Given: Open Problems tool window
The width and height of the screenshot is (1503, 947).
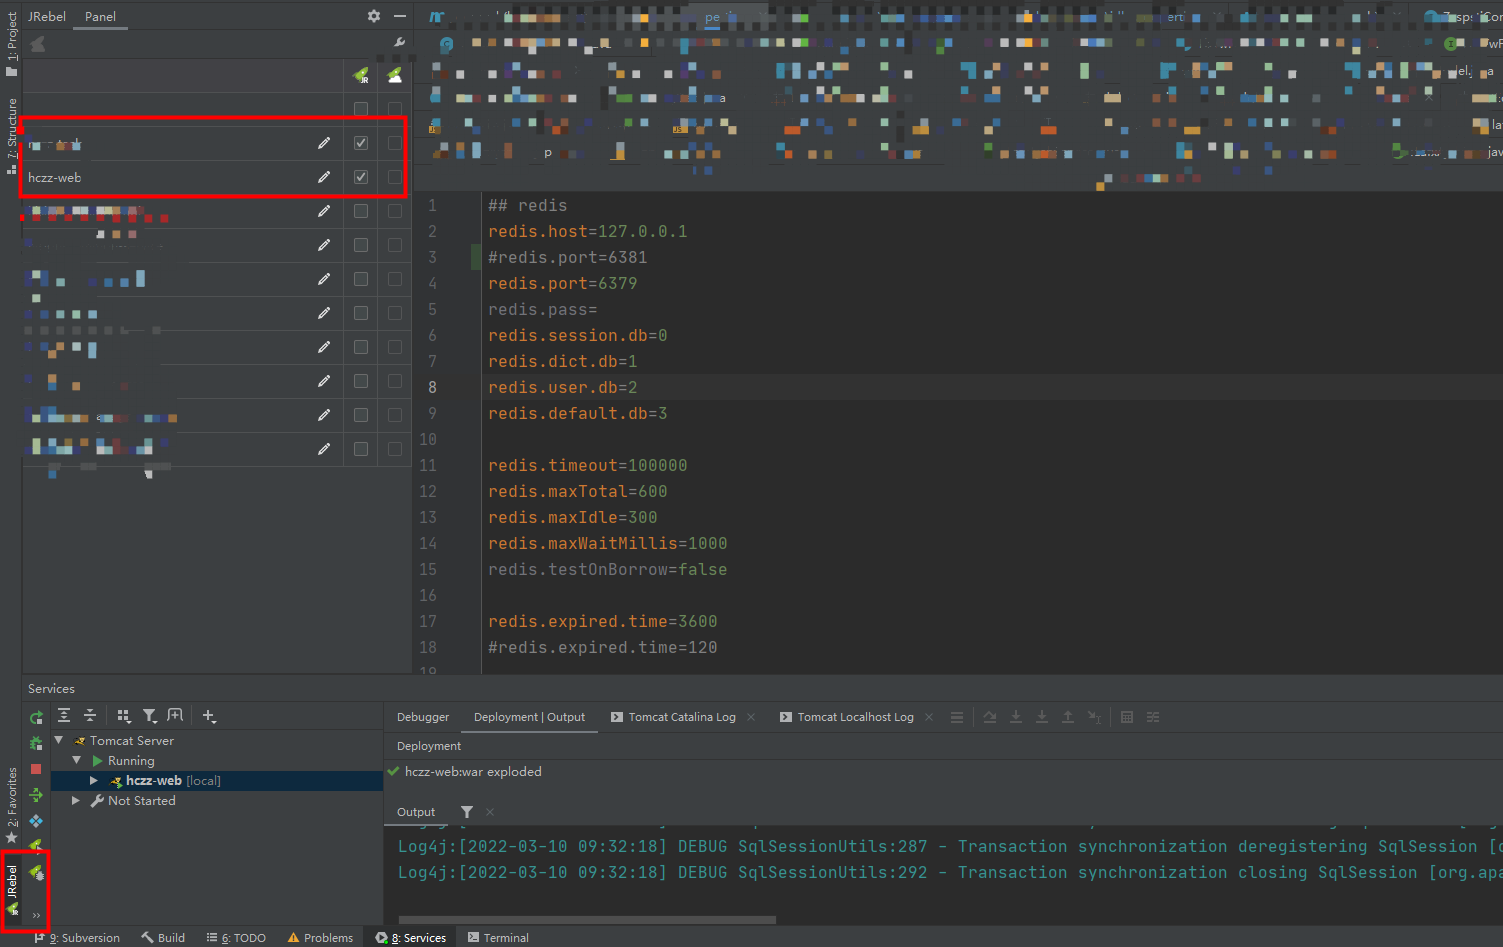Looking at the screenshot, I should click(x=320, y=938).
